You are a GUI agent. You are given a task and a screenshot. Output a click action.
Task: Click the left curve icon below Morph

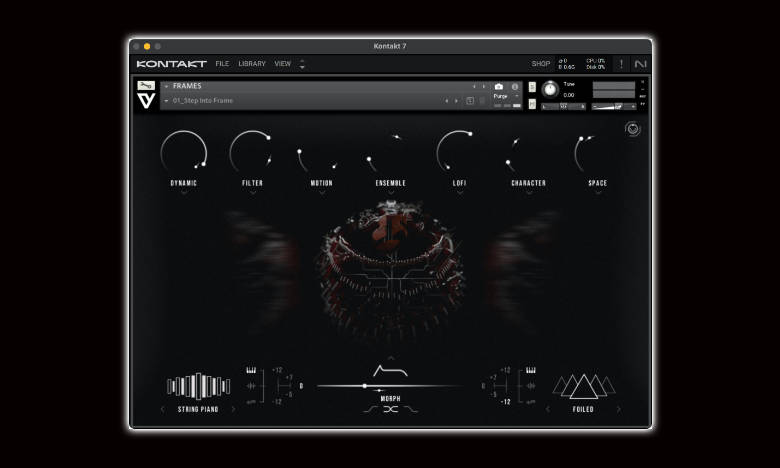pyautogui.click(x=371, y=409)
